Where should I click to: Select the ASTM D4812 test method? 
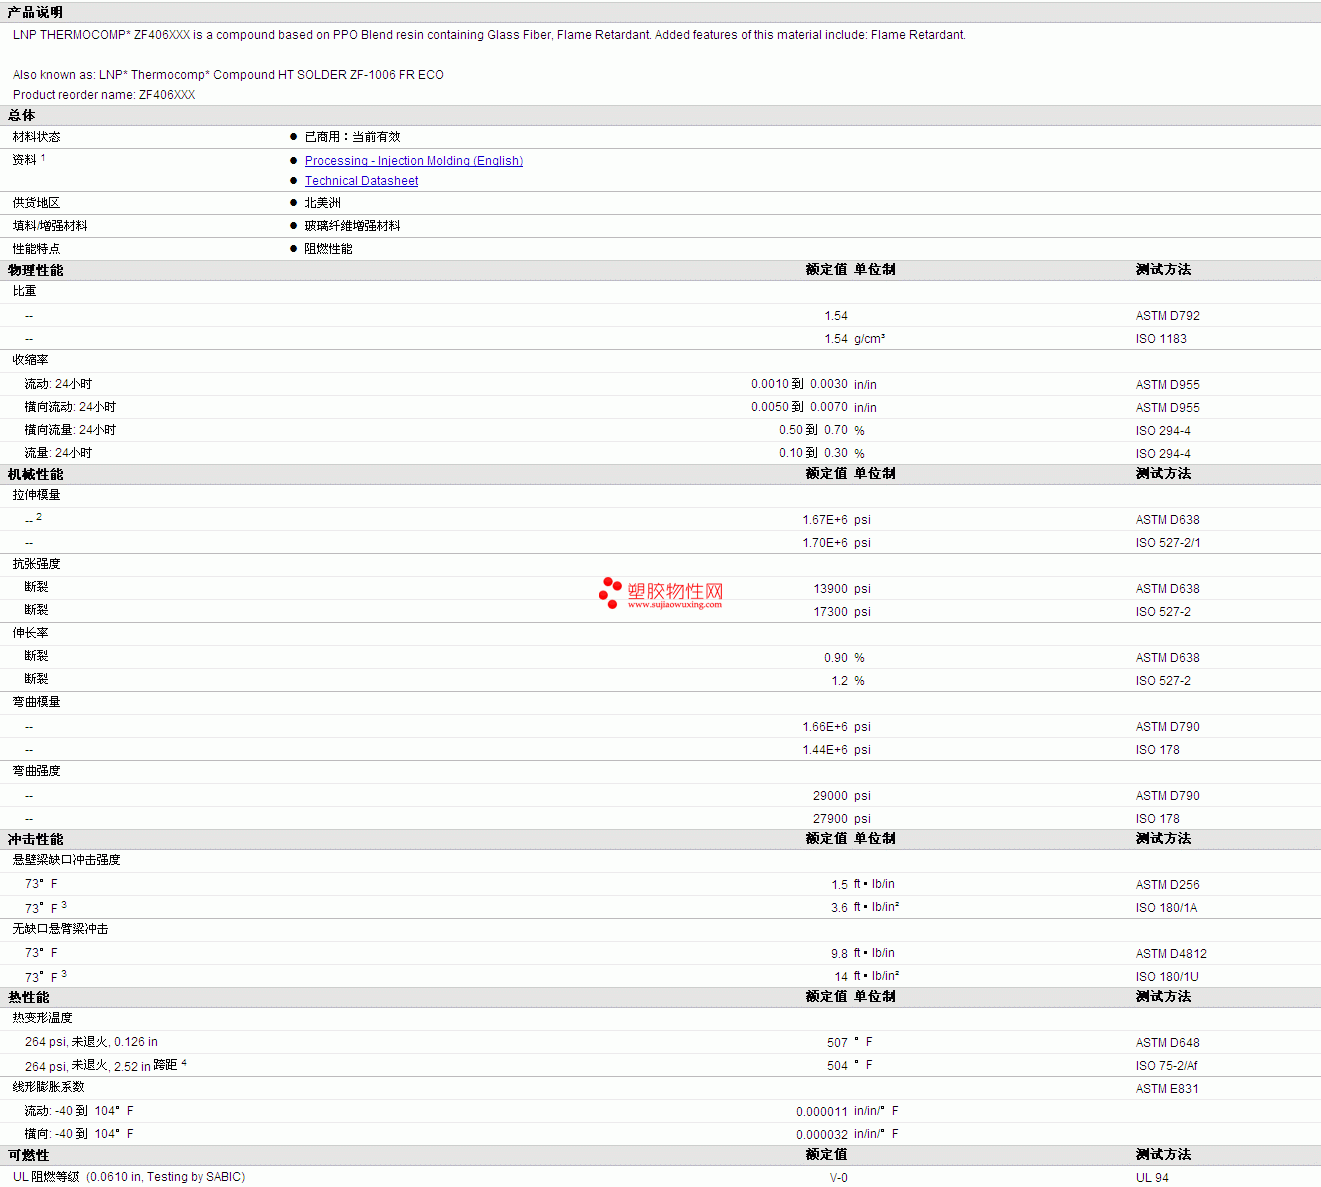click(x=1172, y=954)
